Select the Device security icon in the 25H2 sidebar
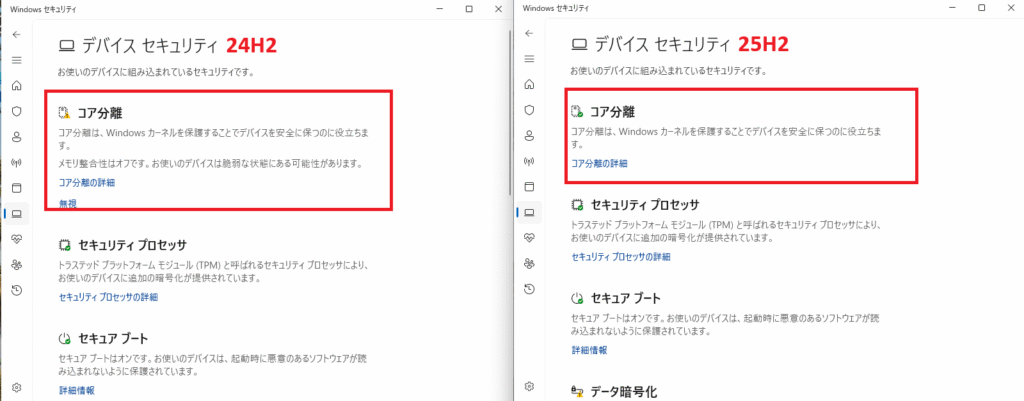This screenshot has height=401, width=1024. coord(528,213)
